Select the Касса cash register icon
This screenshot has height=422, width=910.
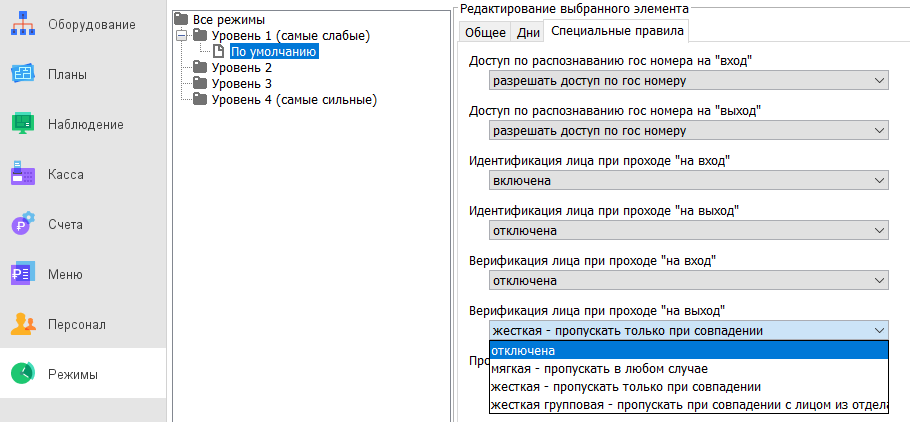pos(23,174)
